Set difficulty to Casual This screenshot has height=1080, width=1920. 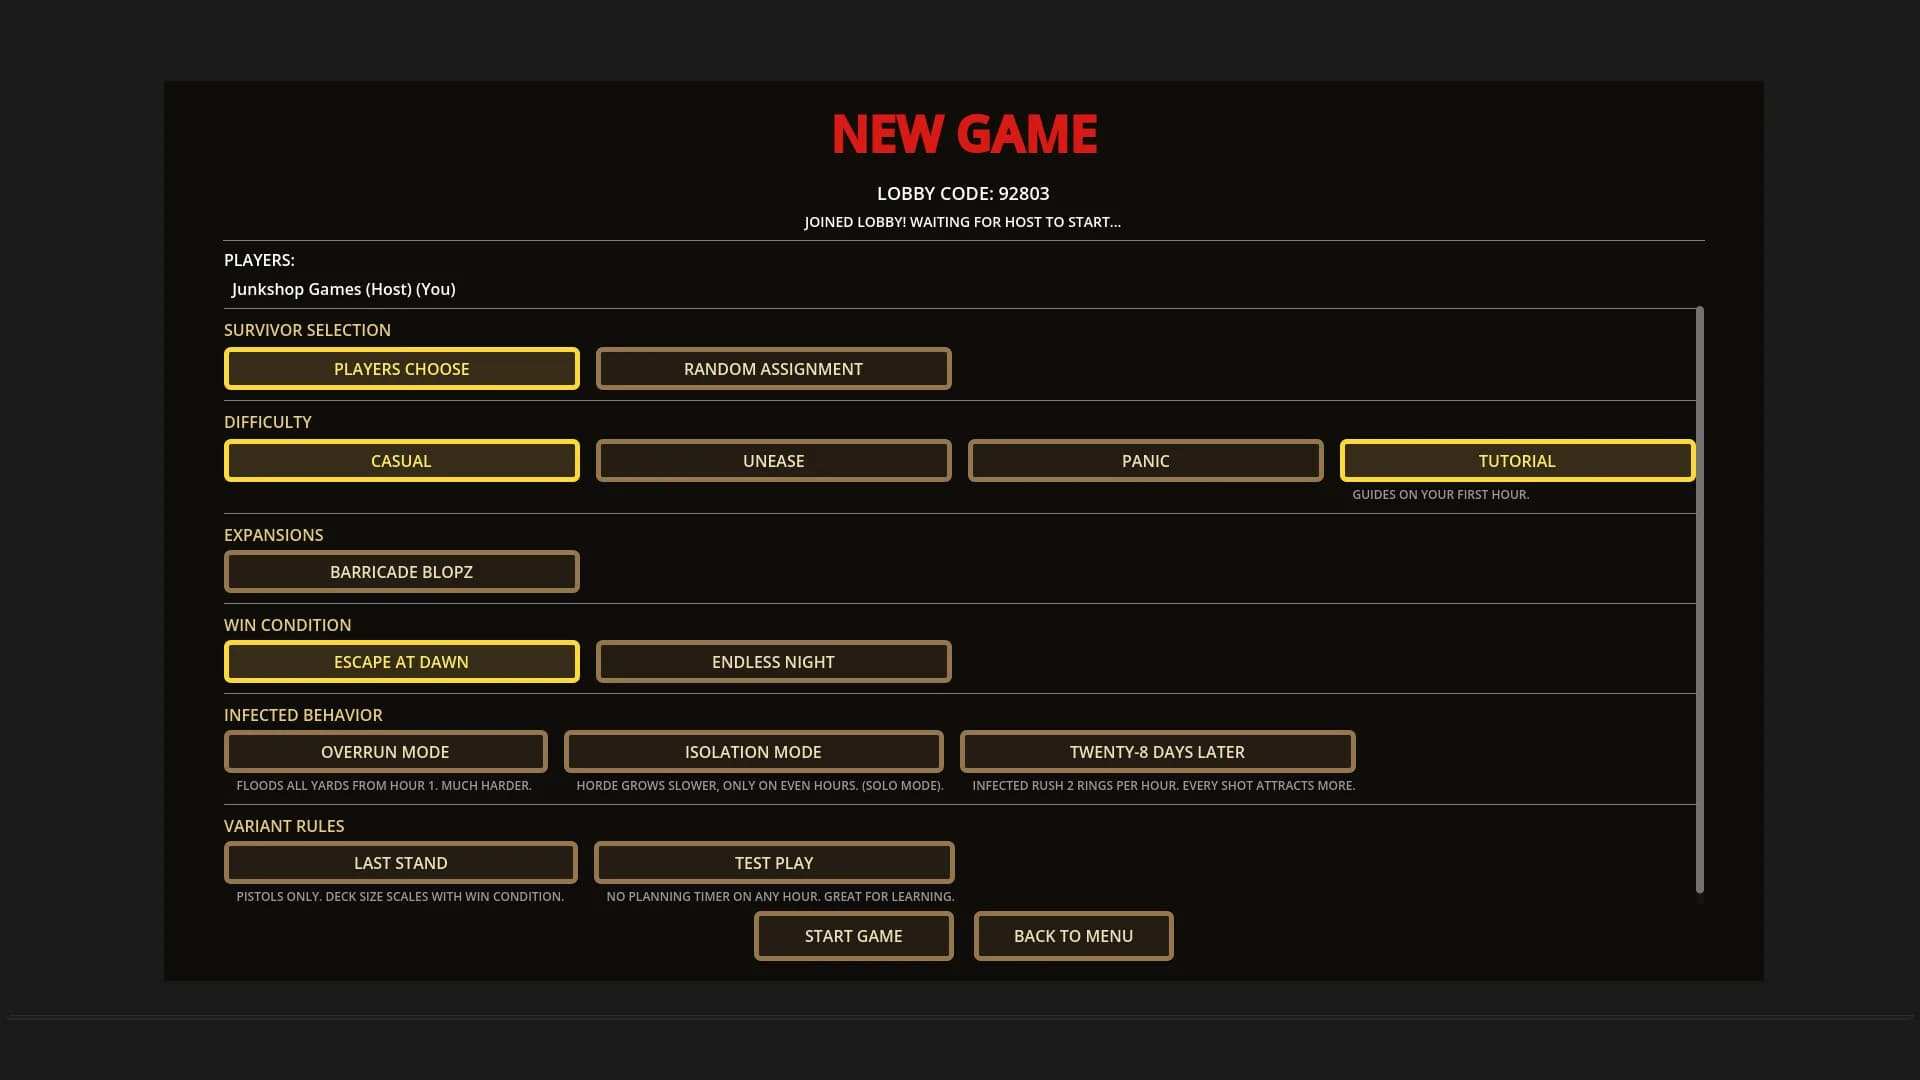[401, 461]
